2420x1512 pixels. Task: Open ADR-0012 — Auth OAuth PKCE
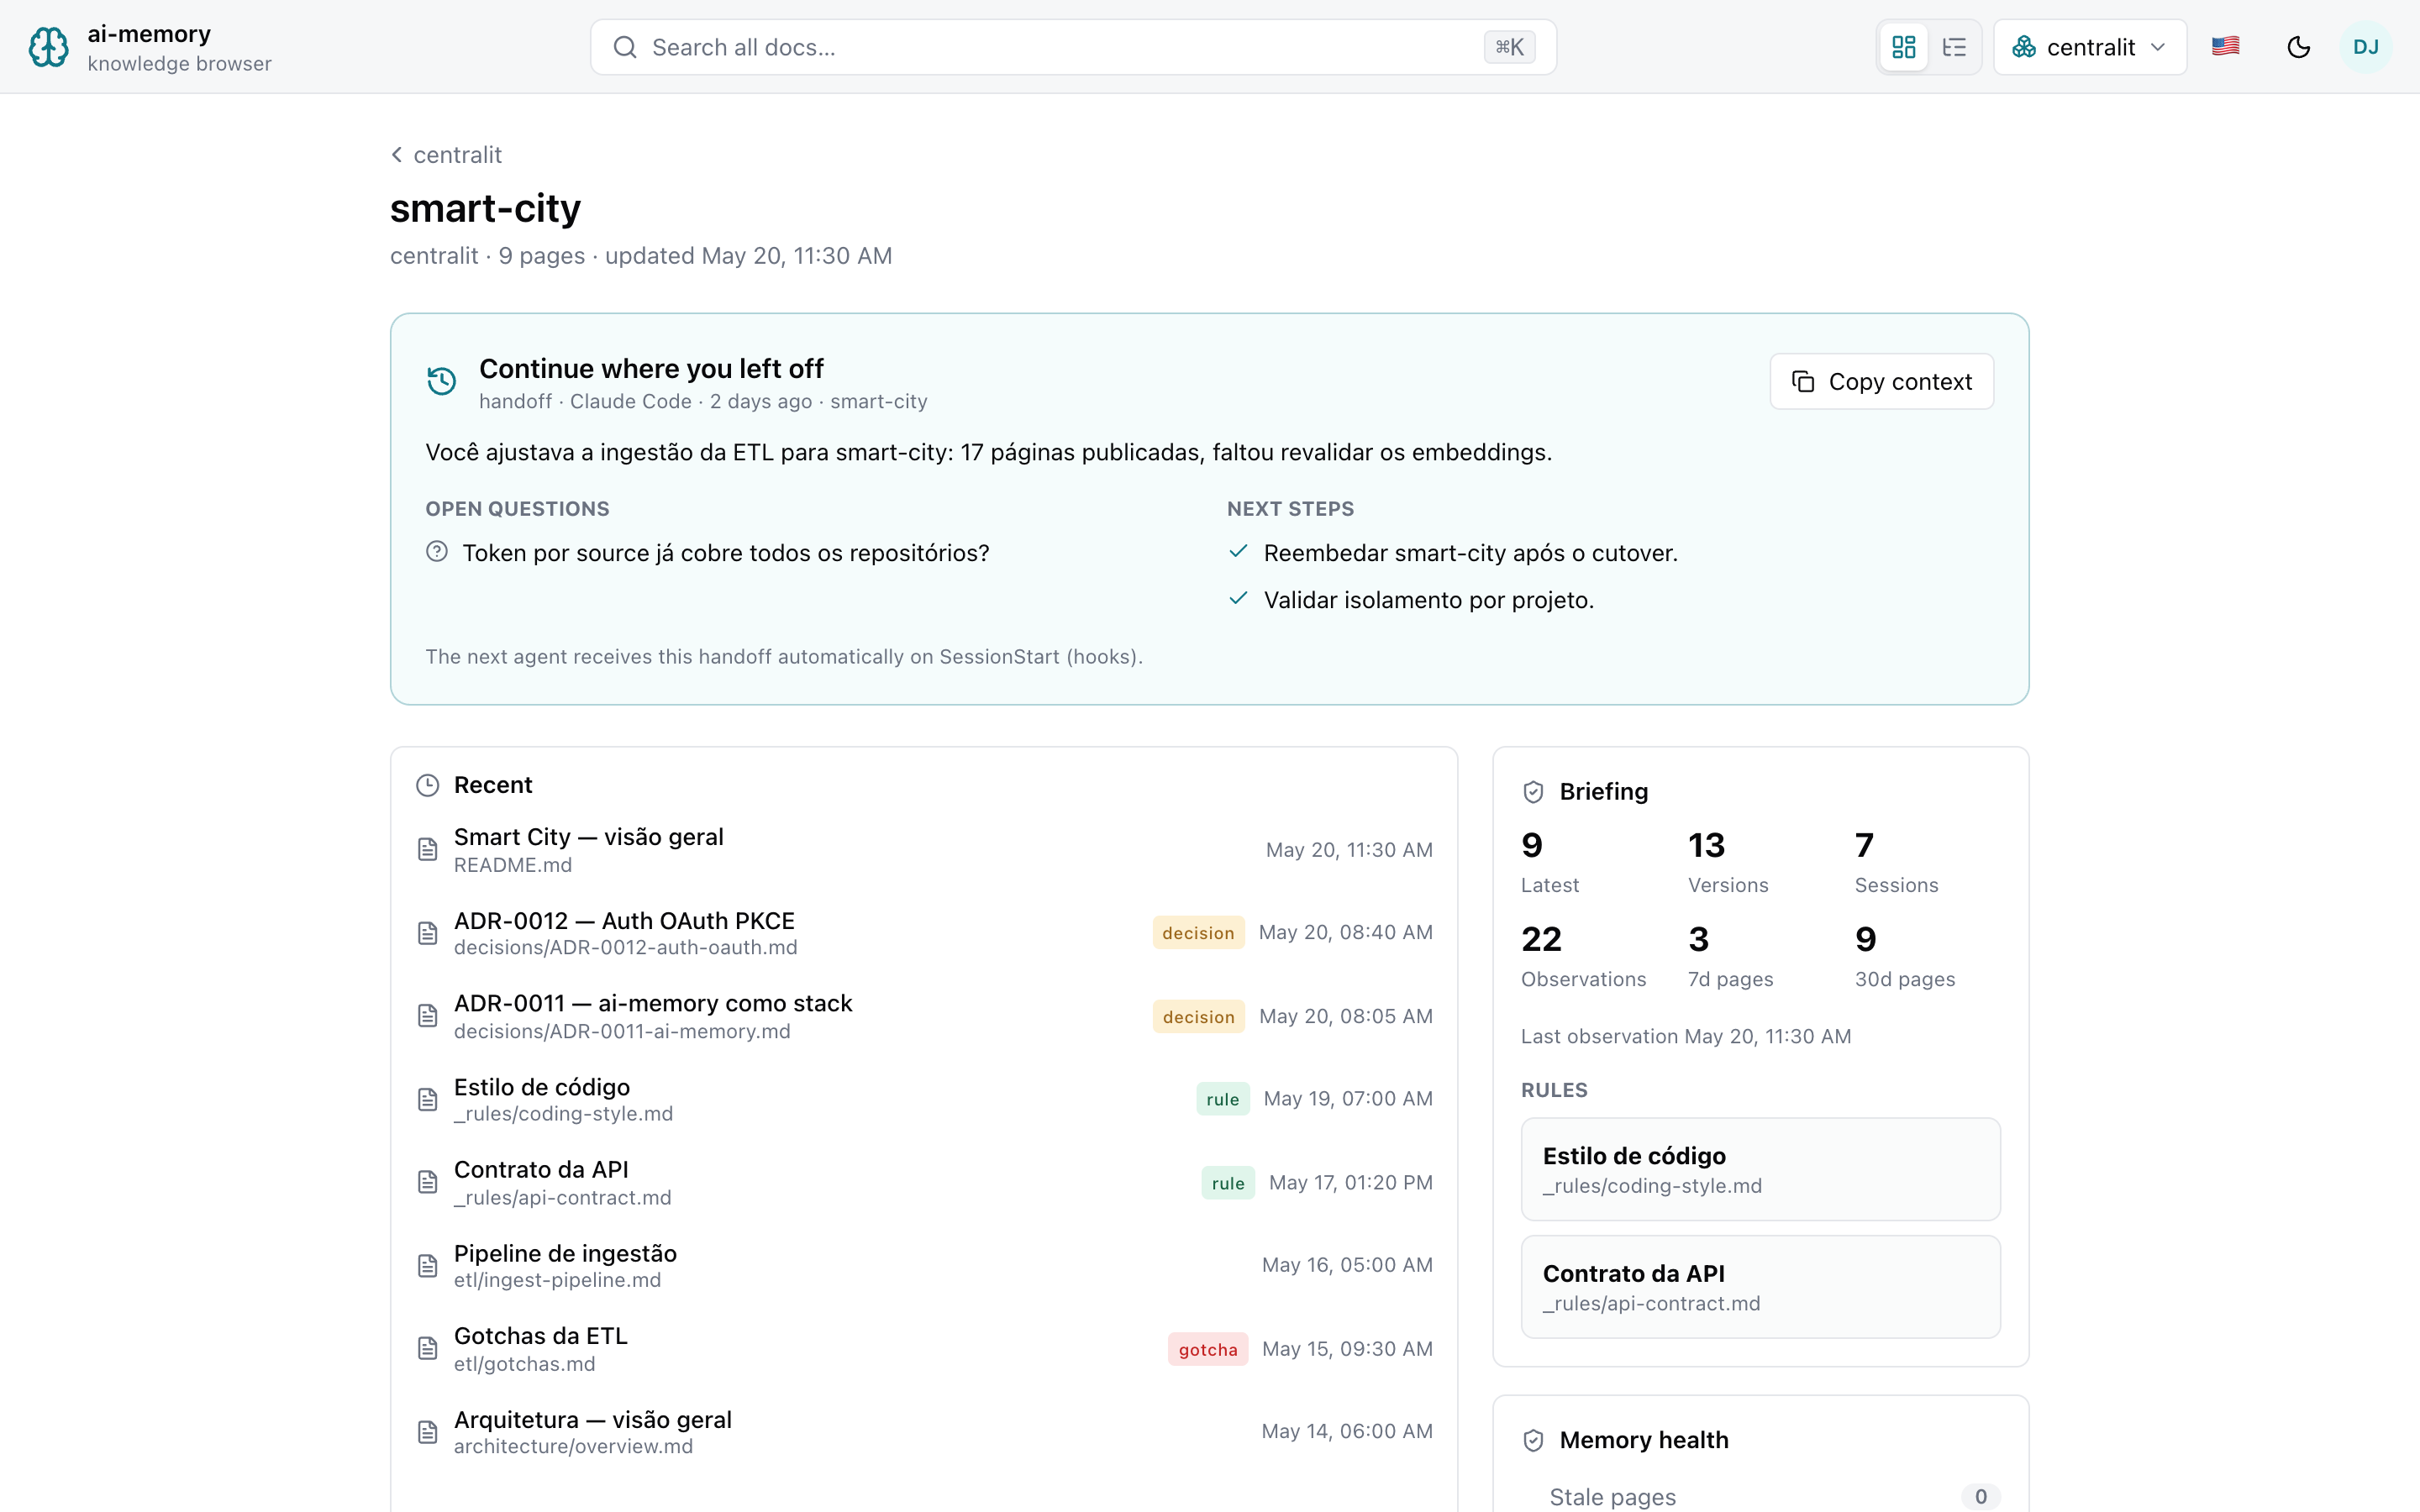coord(924,932)
